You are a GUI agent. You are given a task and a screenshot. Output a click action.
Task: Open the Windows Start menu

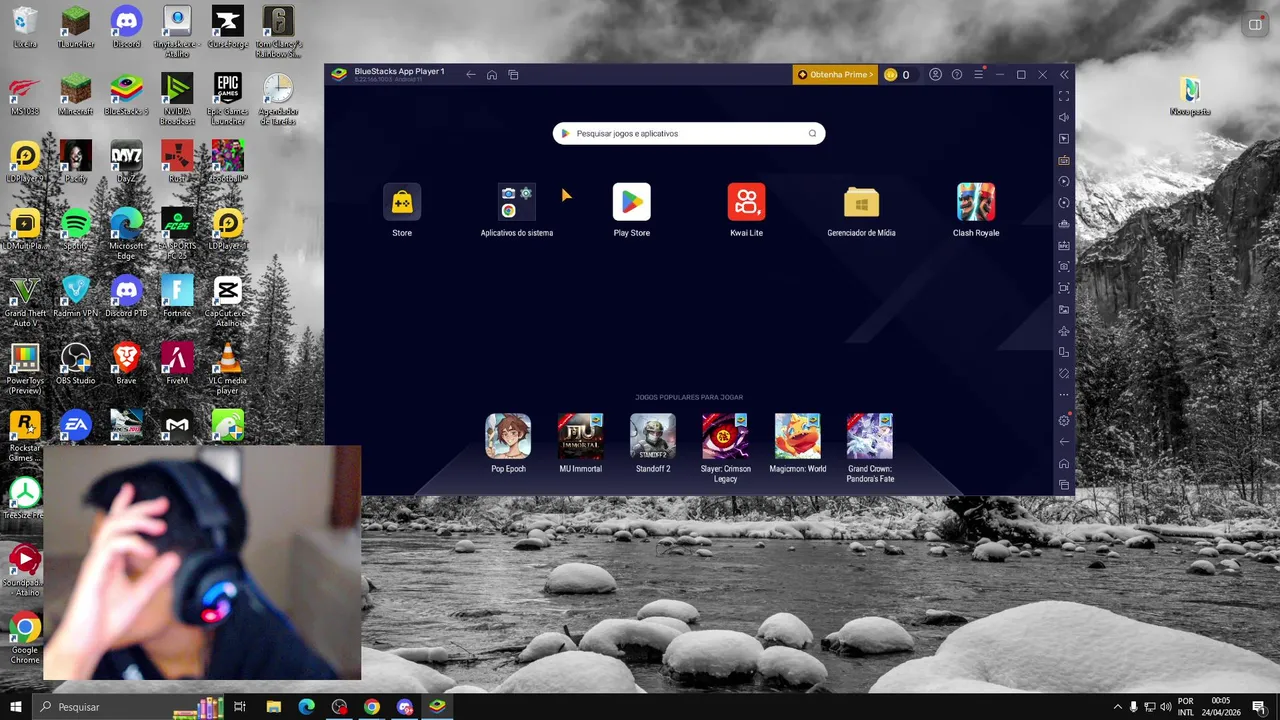[x=16, y=707]
